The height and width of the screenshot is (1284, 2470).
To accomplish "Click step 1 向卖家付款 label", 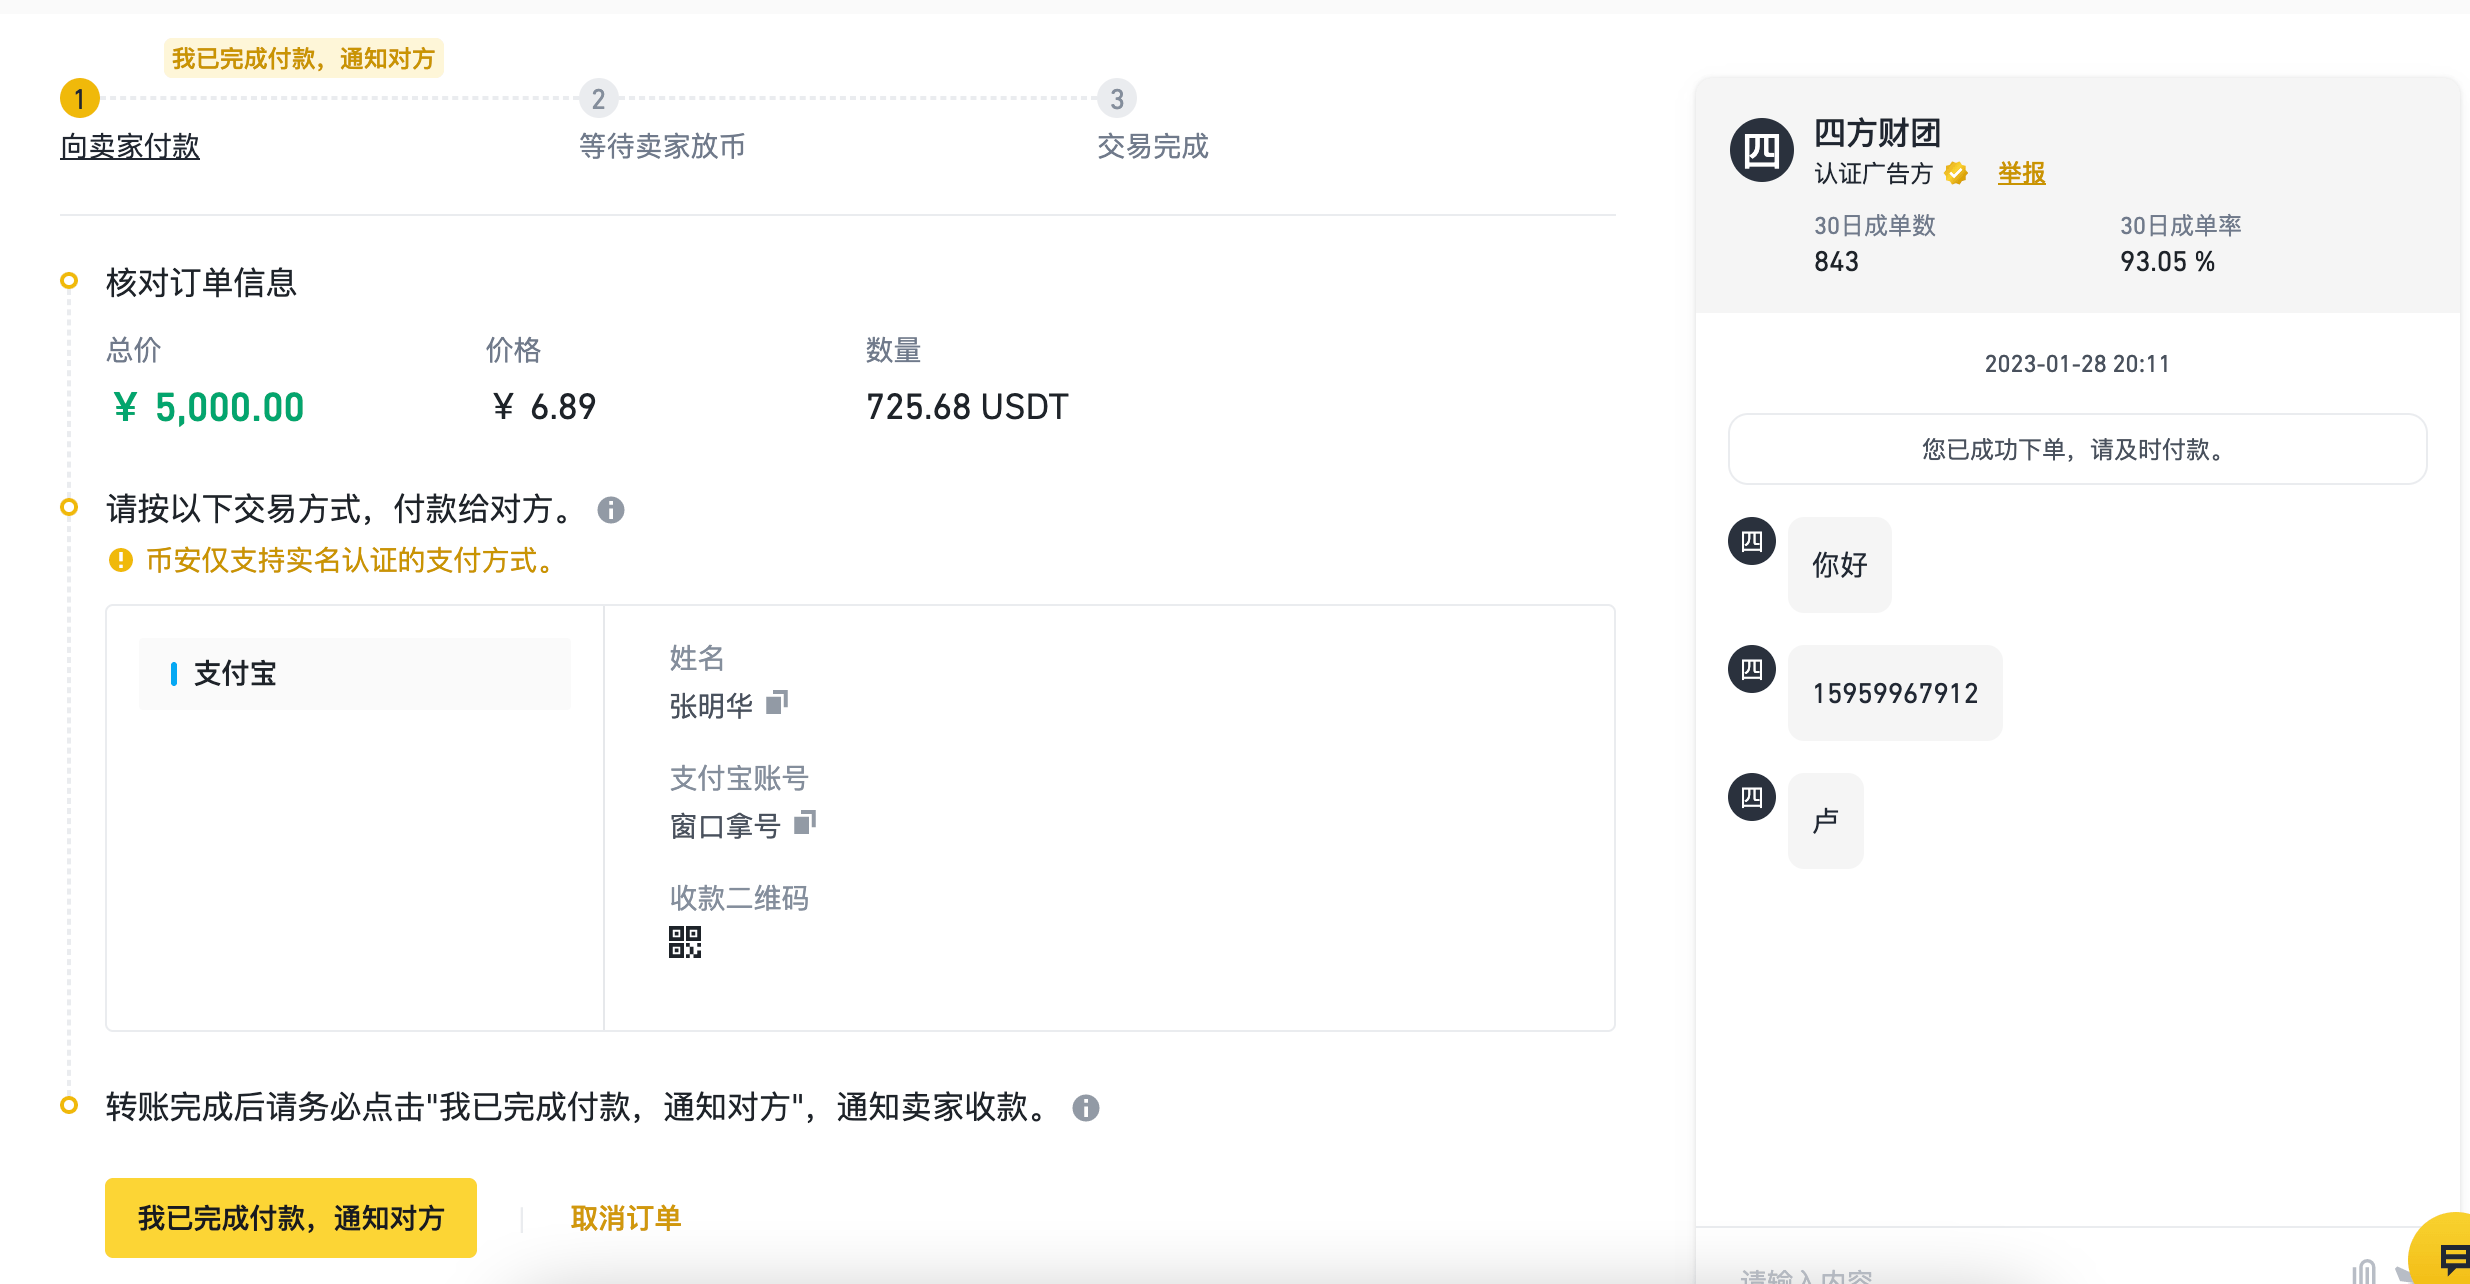I will [x=130, y=146].
